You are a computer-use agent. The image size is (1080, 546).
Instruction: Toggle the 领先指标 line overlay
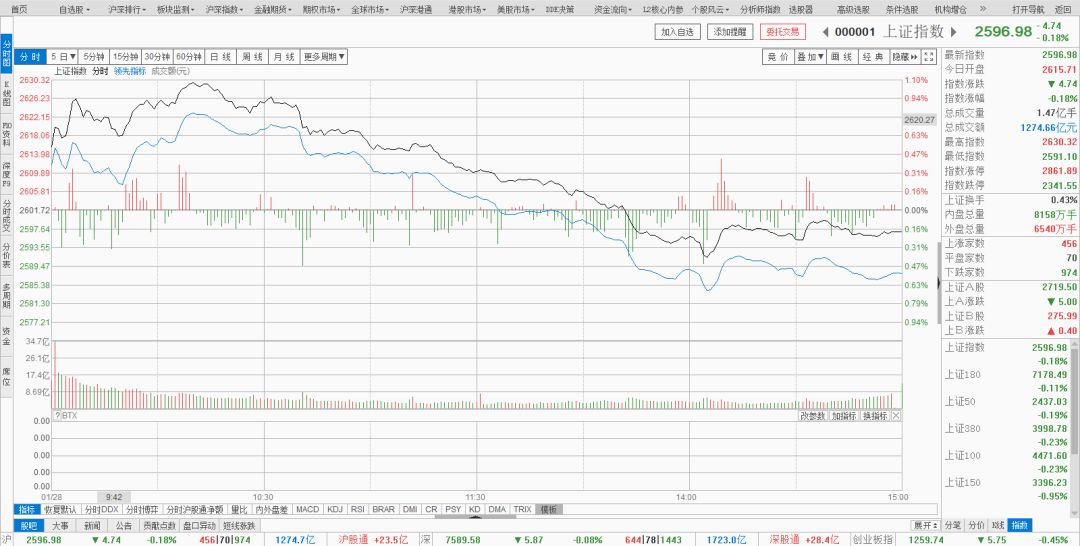130,71
